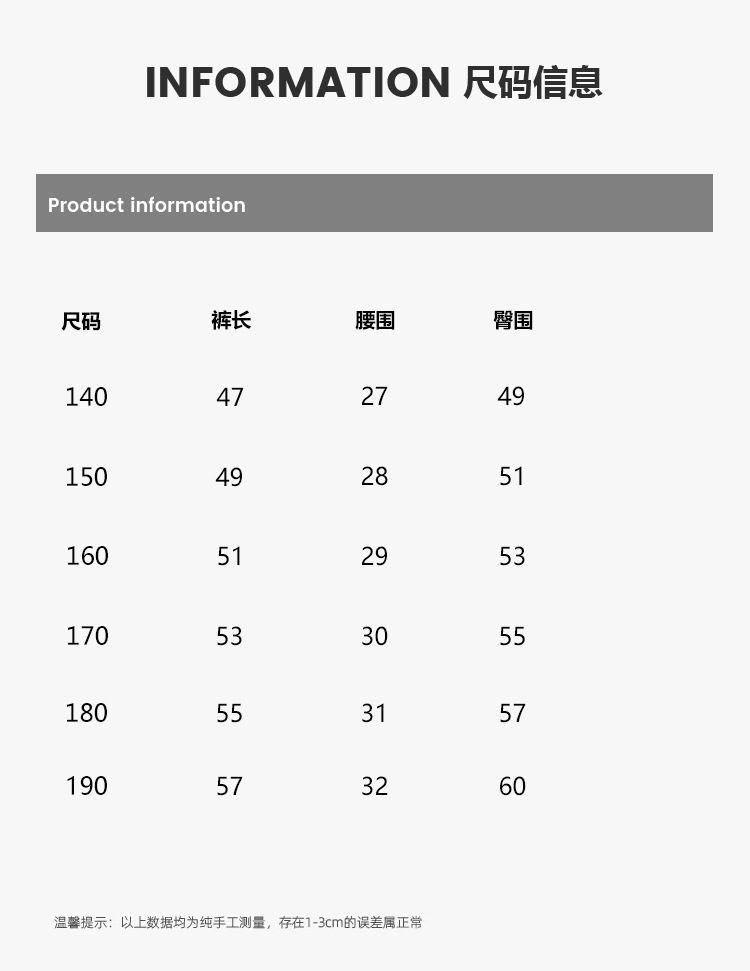750x971 pixels.
Task: Click waist value 32 for size 190
Action: 374,786
